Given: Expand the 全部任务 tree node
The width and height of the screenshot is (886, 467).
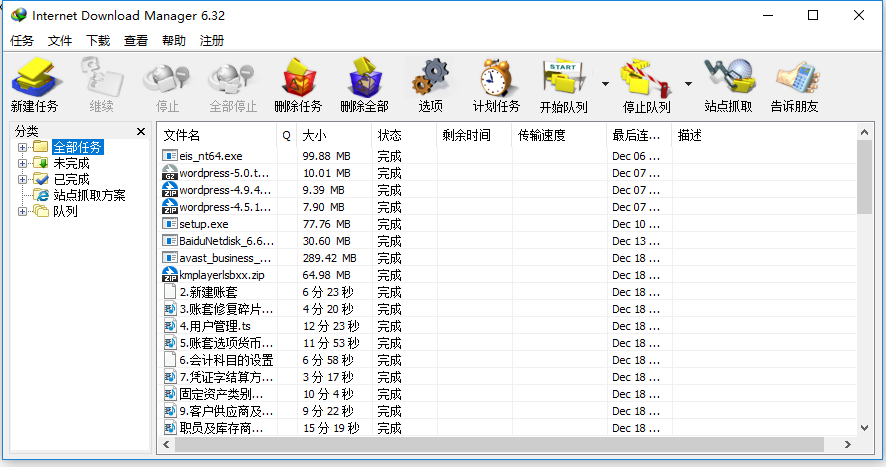Looking at the screenshot, I should click(22, 148).
